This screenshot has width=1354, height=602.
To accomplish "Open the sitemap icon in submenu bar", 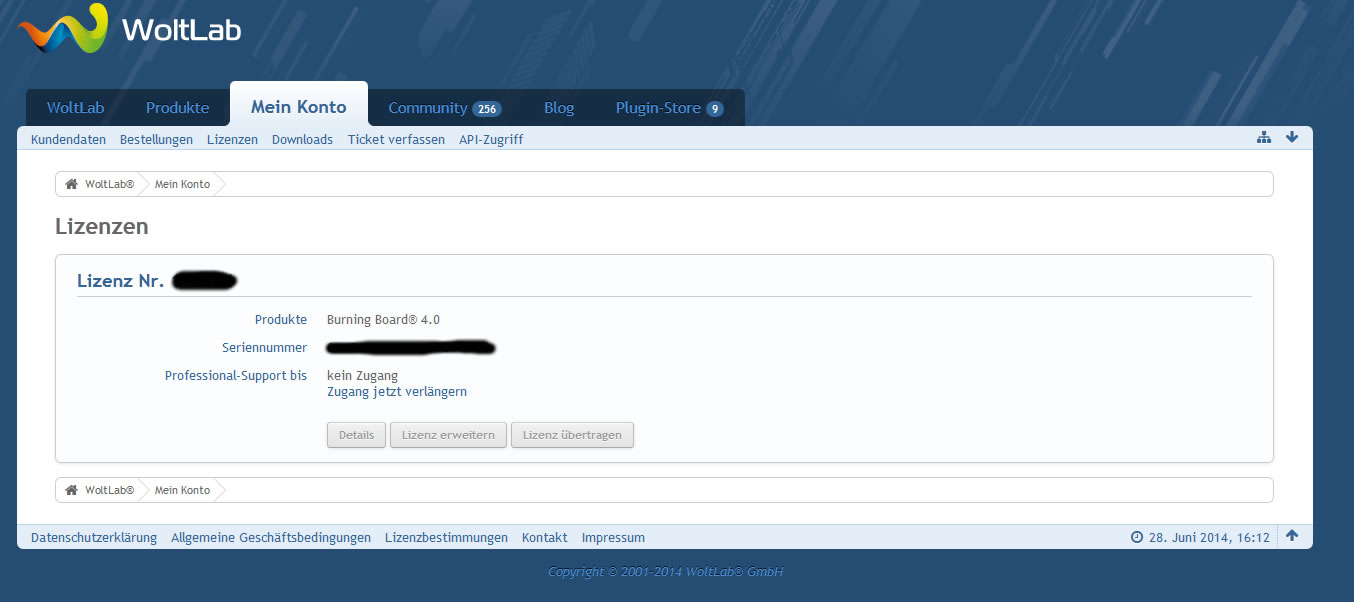I will click(x=1264, y=138).
